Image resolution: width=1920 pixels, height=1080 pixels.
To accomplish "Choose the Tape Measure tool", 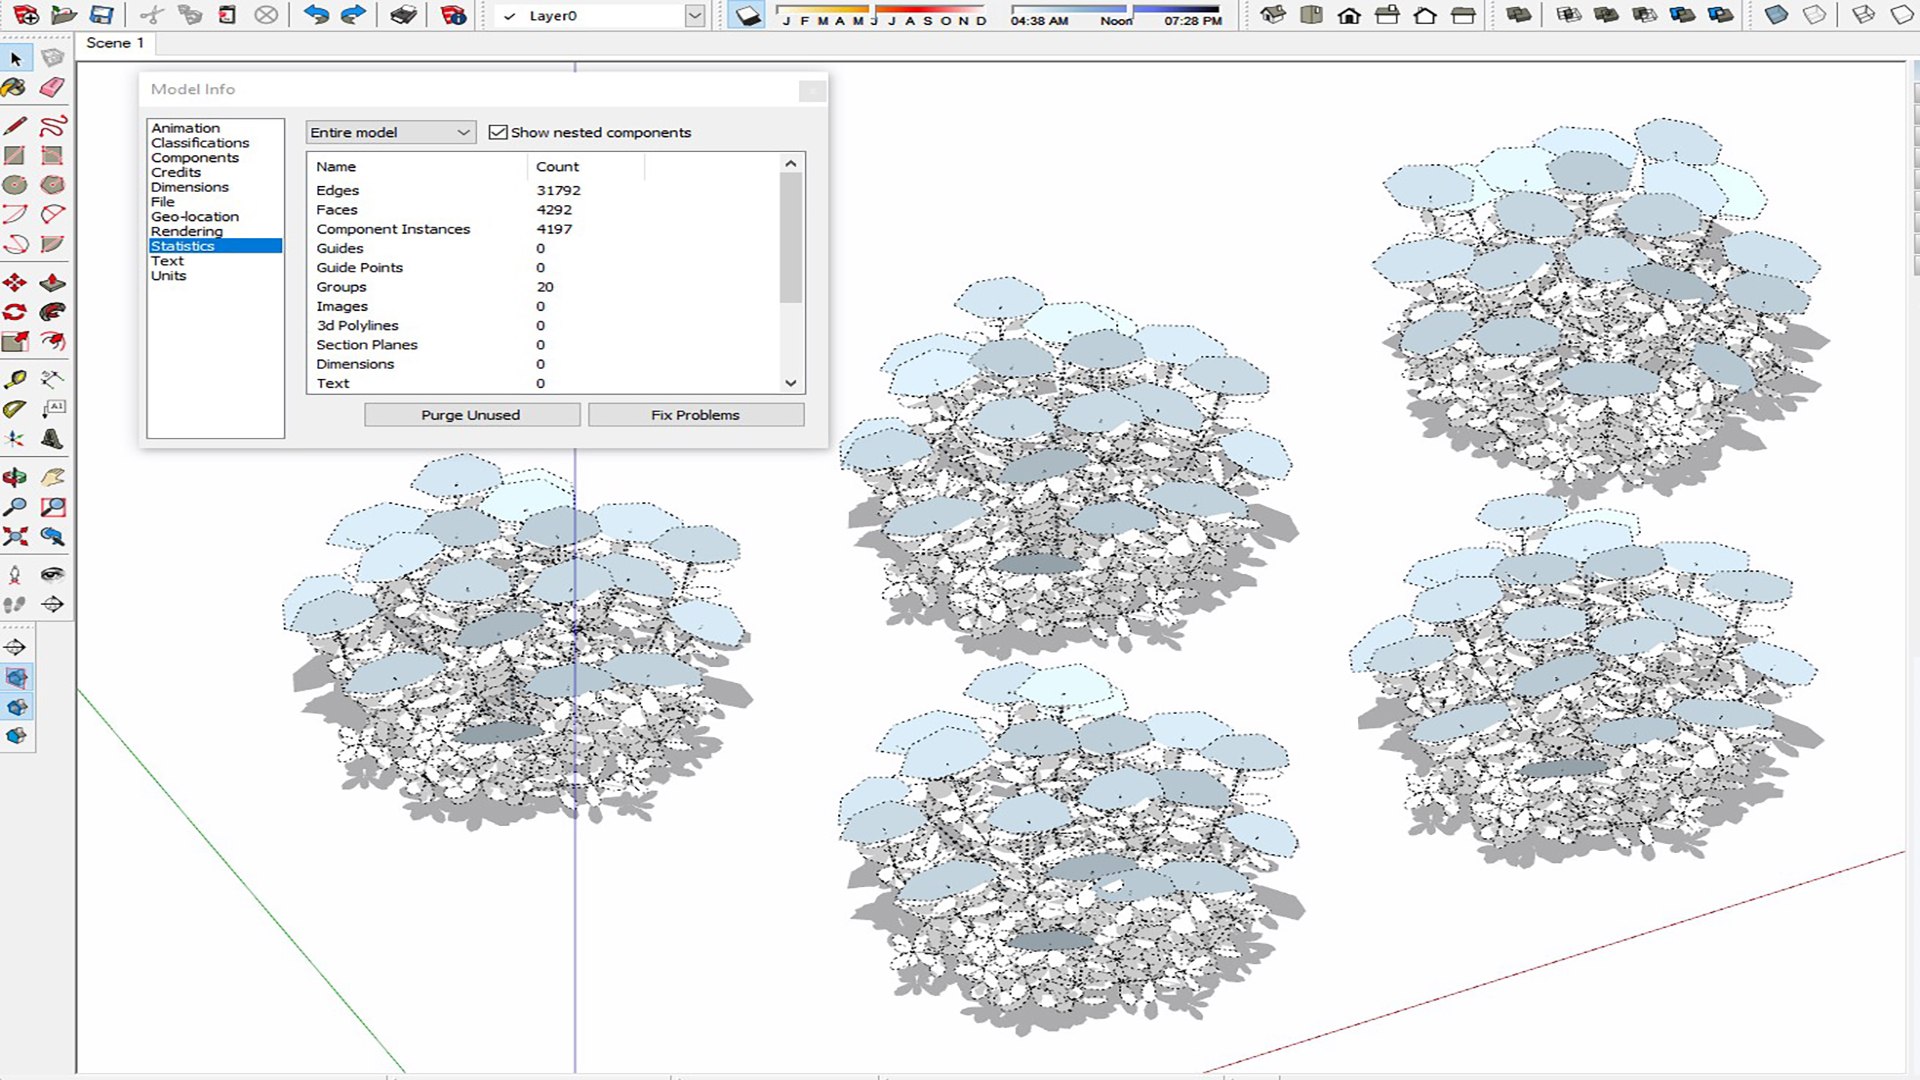I will 15,379.
